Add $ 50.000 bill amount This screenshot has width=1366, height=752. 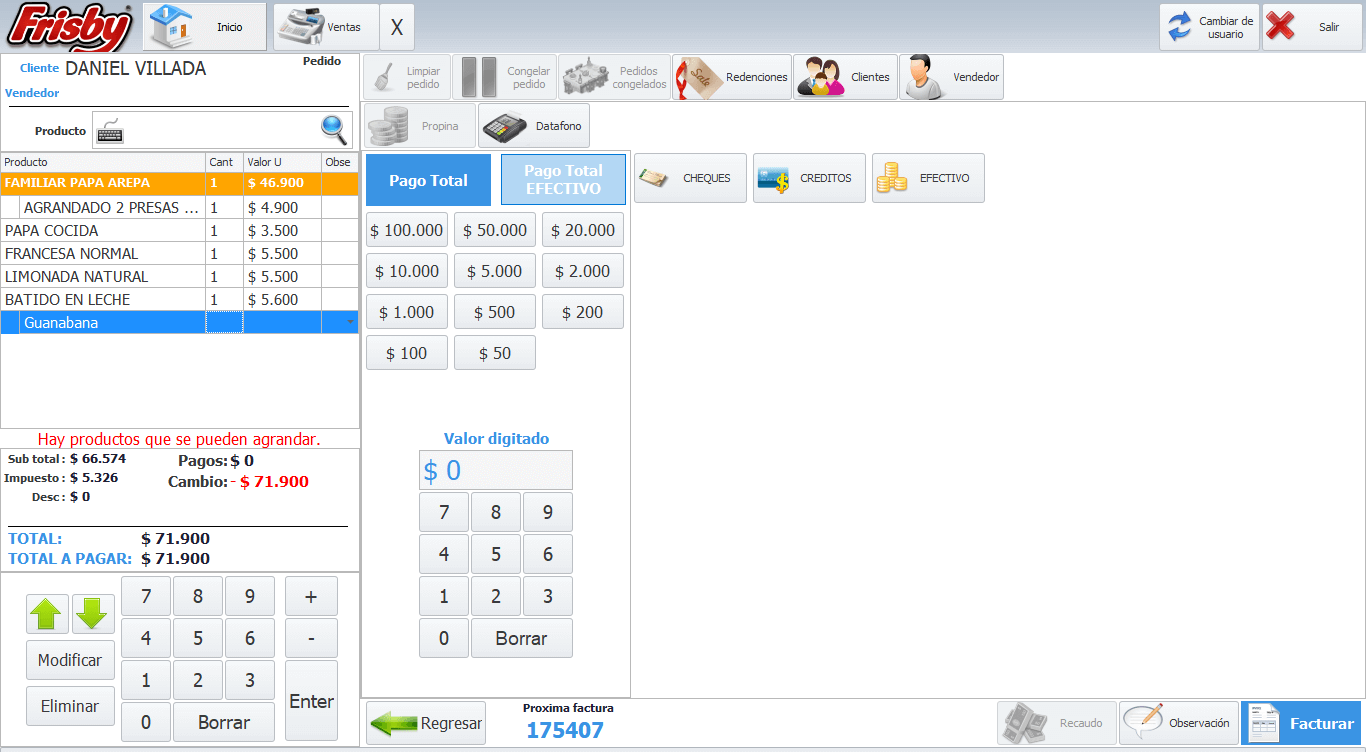coord(495,230)
